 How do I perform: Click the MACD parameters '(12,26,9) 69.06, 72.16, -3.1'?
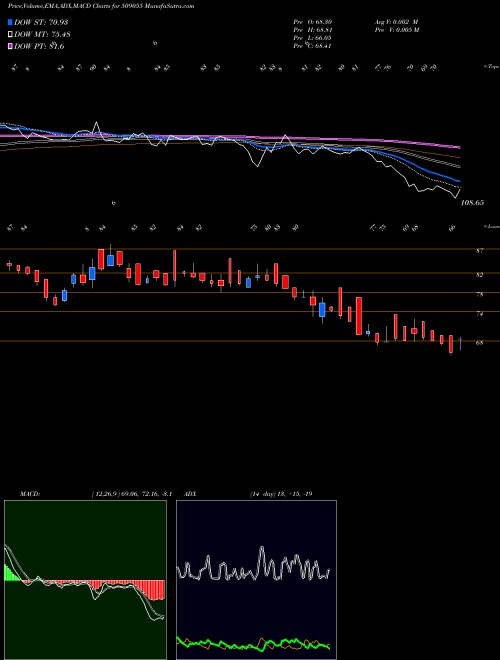[131, 494]
